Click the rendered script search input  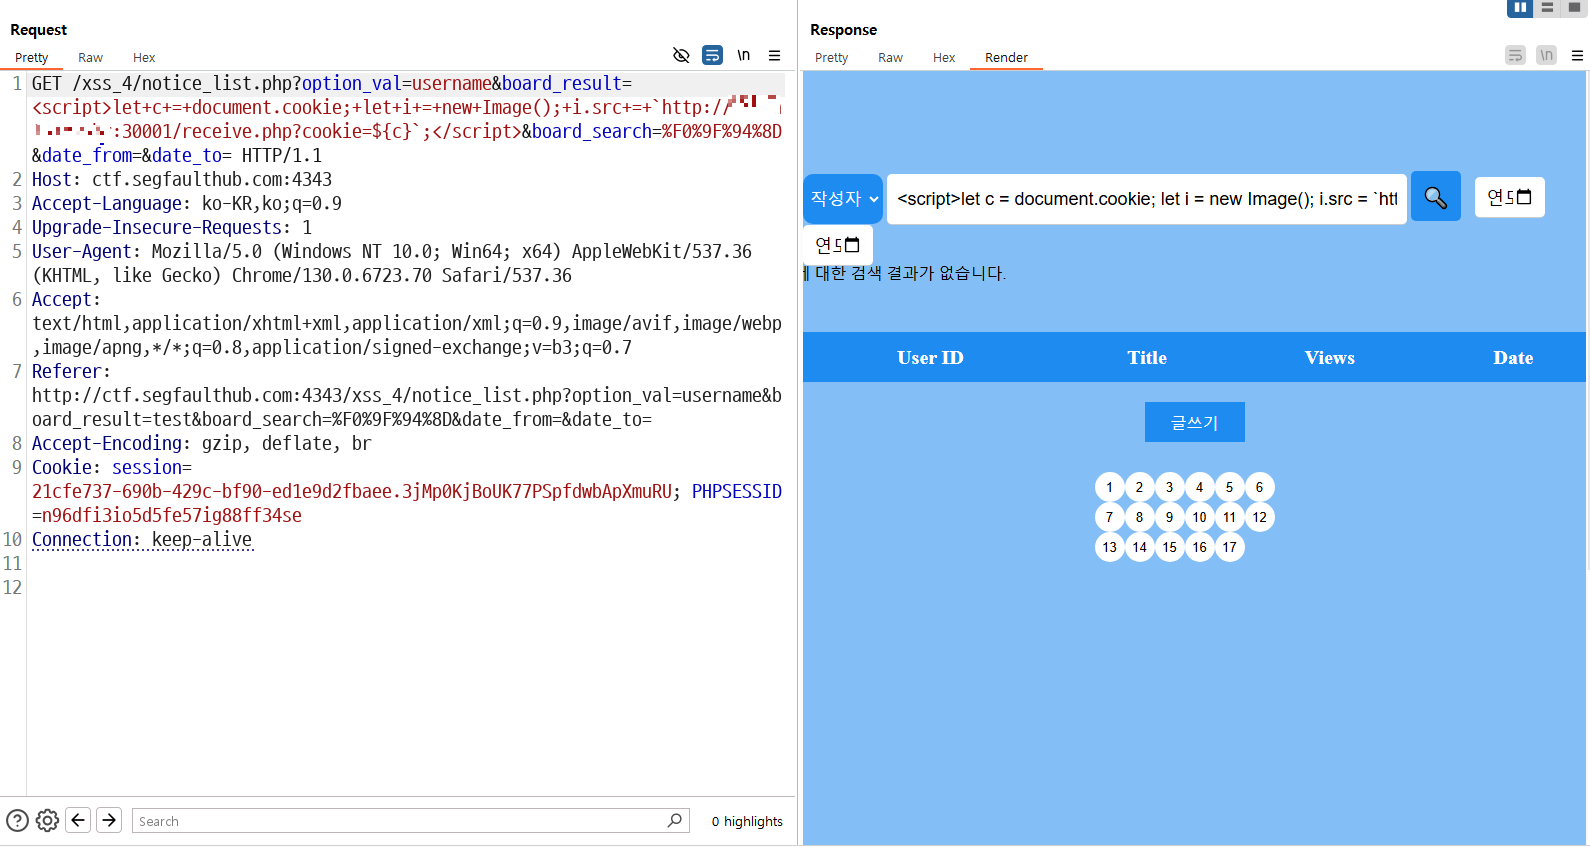point(1147,199)
